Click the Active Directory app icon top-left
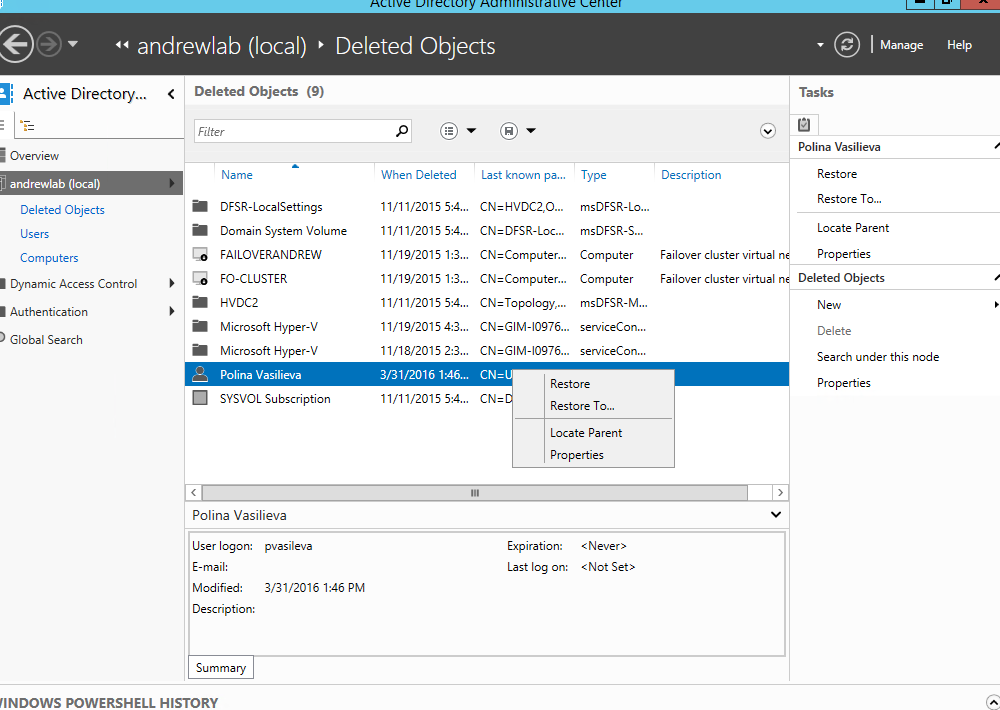1000x710 pixels. (x=4, y=93)
